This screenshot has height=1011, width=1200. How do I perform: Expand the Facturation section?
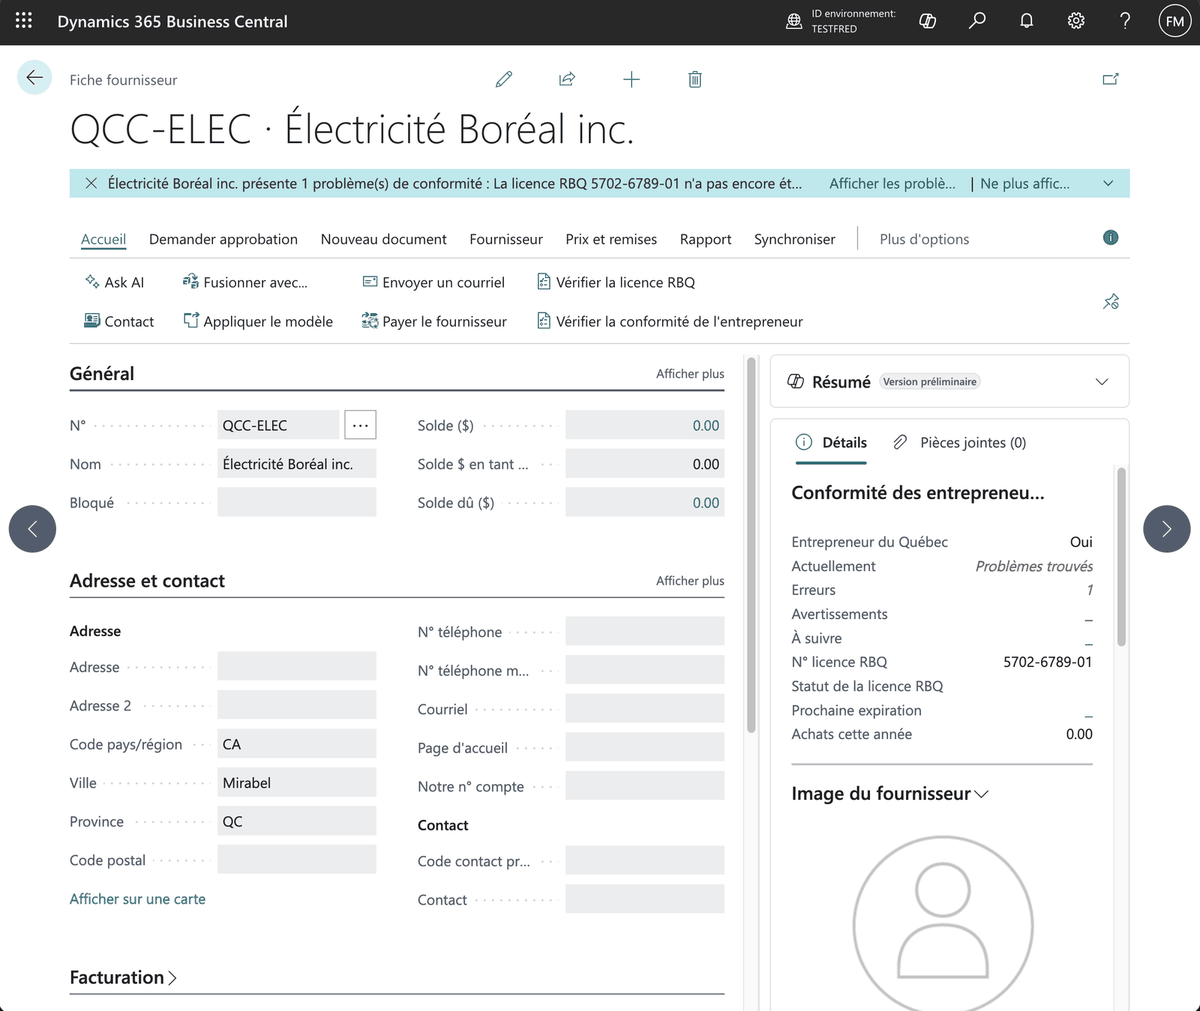pos(123,978)
